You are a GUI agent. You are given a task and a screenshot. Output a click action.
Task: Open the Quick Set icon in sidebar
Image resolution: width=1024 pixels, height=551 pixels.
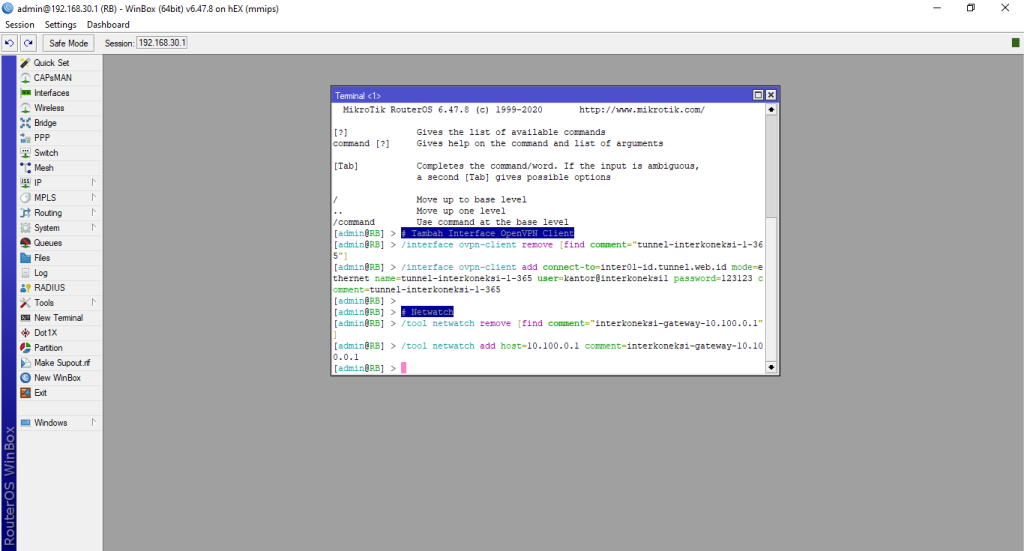(x=26, y=63)
